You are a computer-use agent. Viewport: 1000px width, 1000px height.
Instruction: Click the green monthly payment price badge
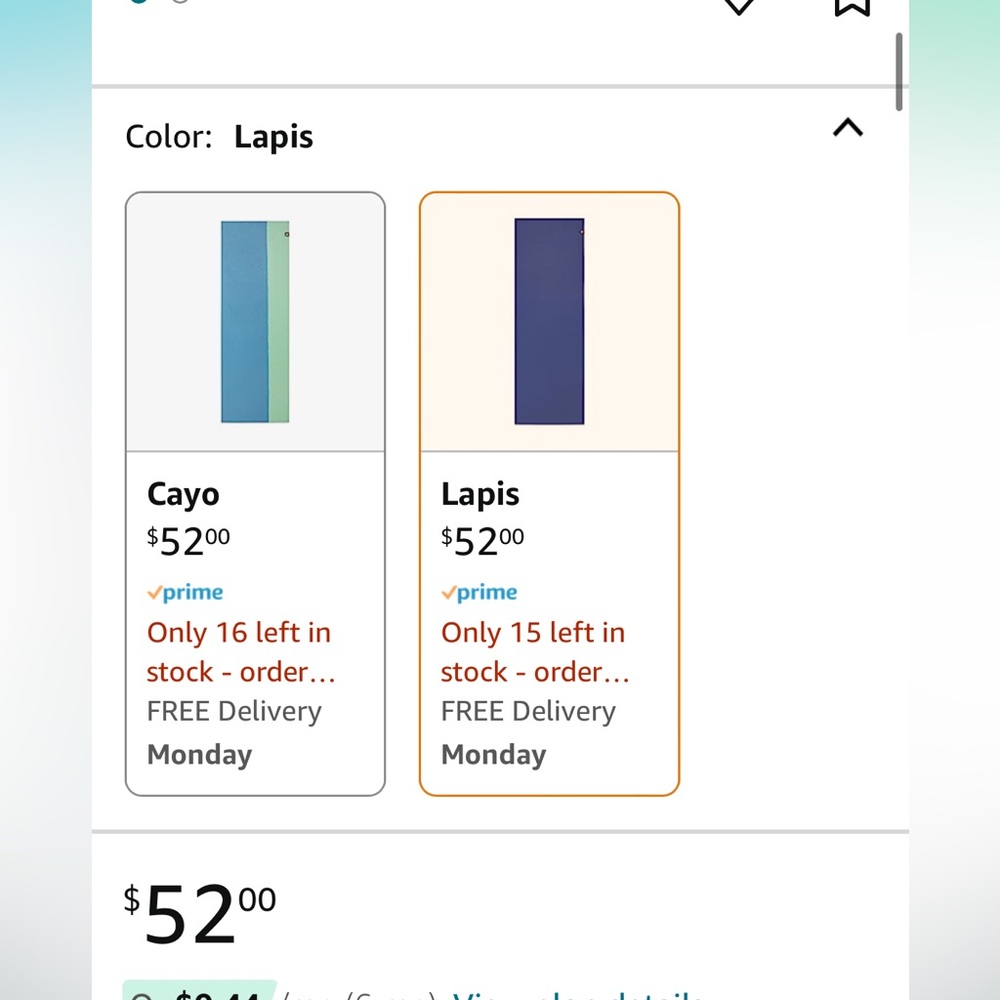coord(200,994)
